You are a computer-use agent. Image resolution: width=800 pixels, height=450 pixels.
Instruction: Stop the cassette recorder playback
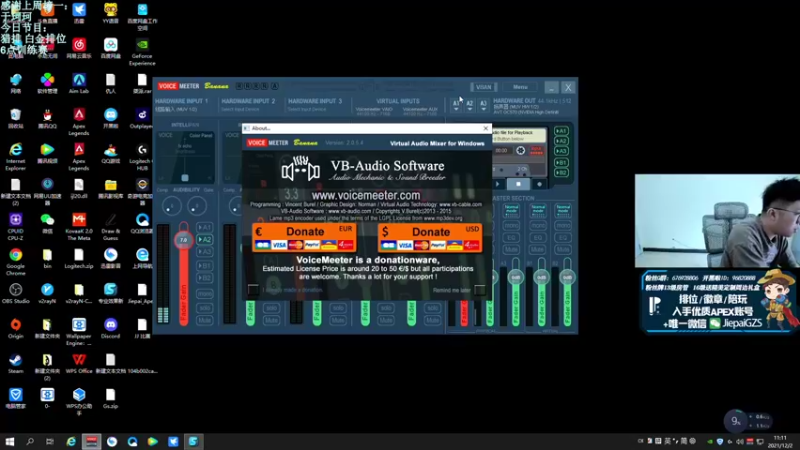pyautogui.click(x=518, y=184)
